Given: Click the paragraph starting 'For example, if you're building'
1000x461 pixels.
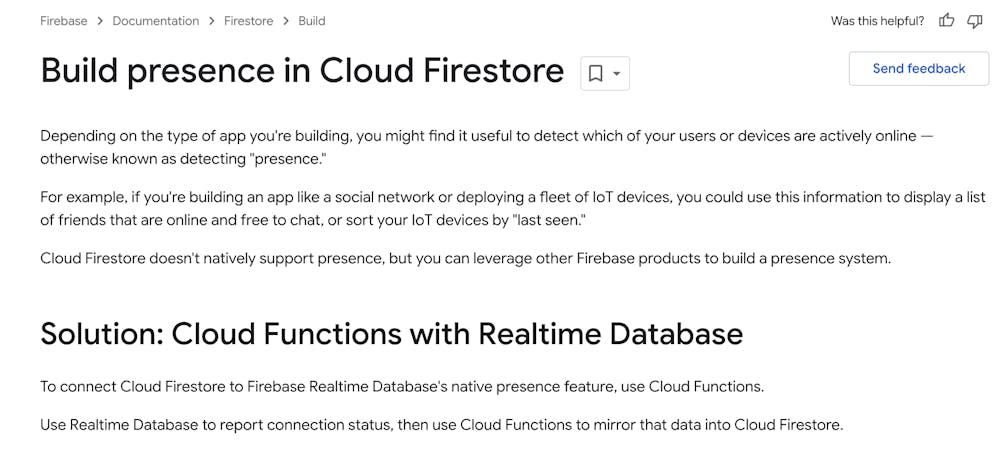Looking at the screenshot, I should (513, 209).
